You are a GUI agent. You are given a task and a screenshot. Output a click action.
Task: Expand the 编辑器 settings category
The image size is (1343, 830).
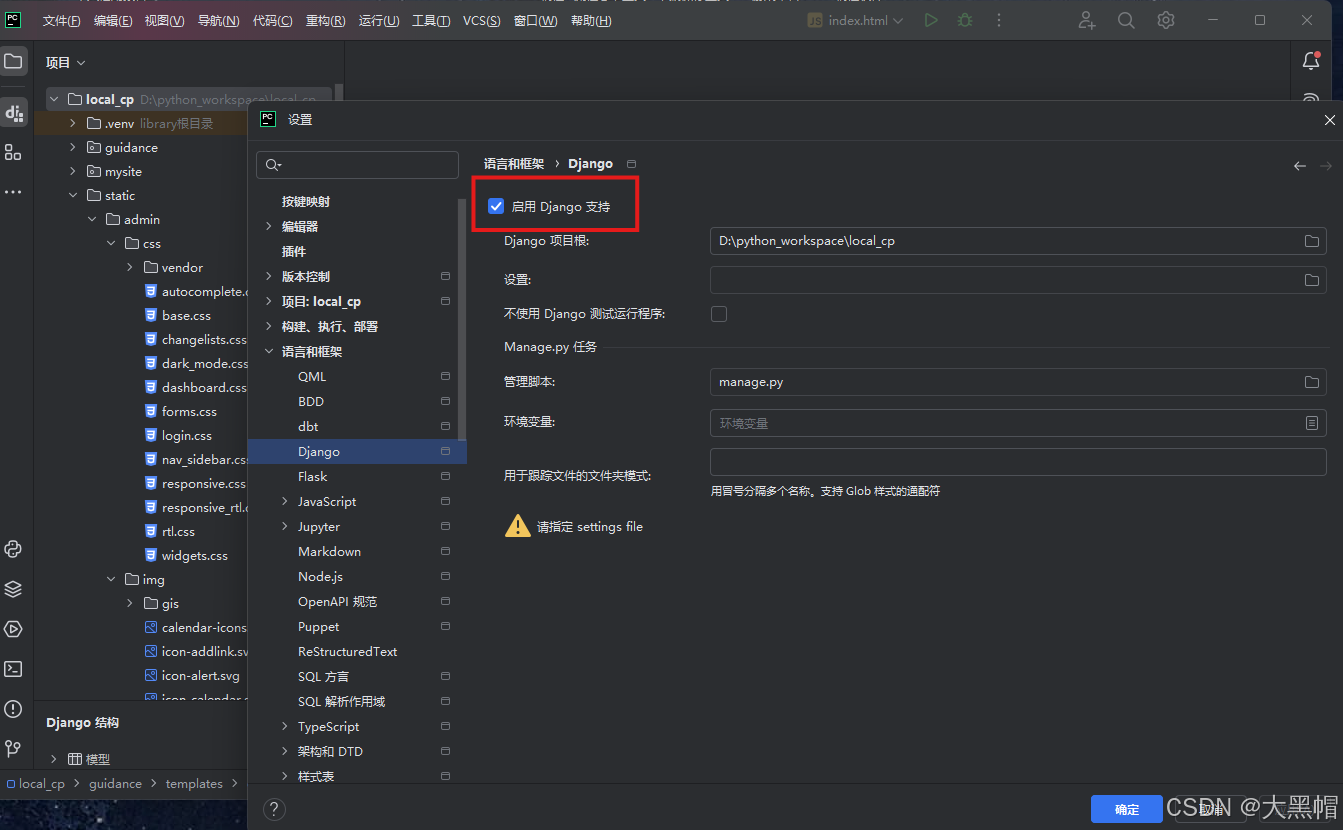coord(268,227)
